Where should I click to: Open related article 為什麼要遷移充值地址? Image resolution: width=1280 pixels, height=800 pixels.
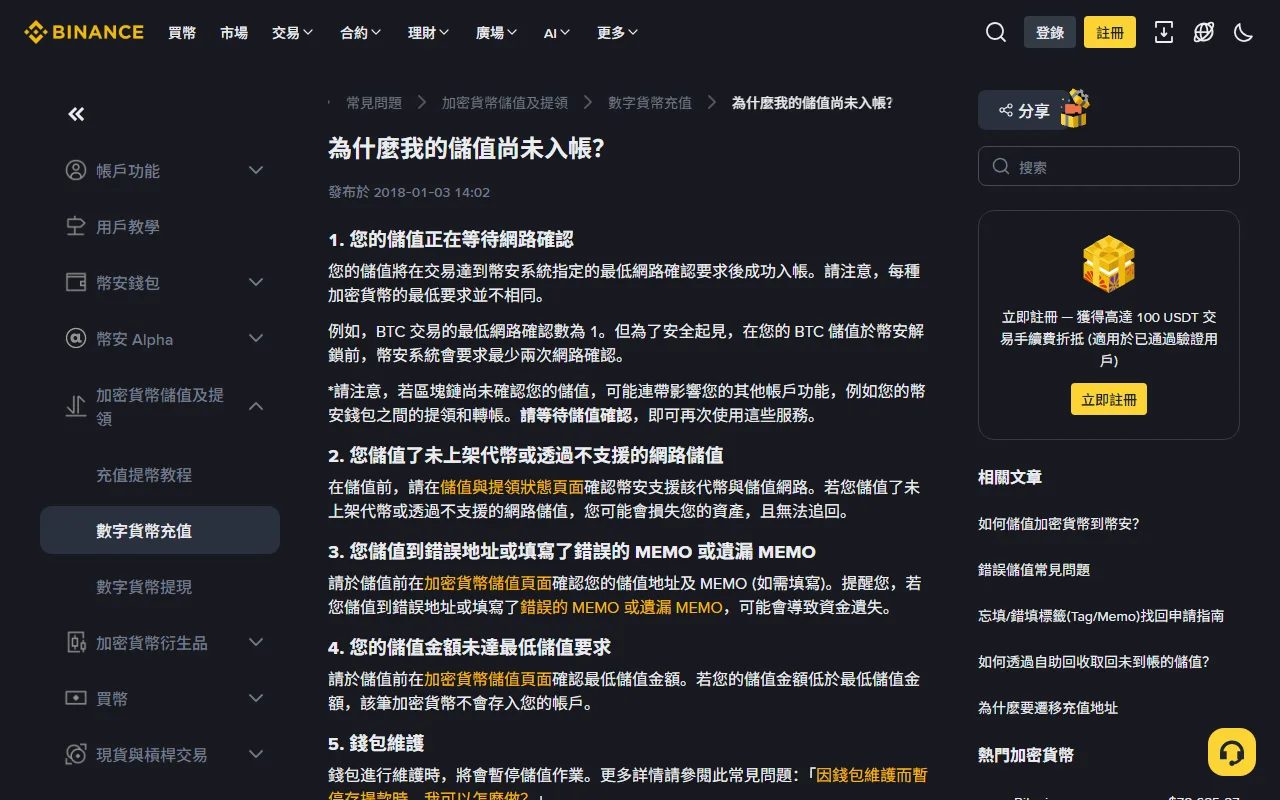1048,707
